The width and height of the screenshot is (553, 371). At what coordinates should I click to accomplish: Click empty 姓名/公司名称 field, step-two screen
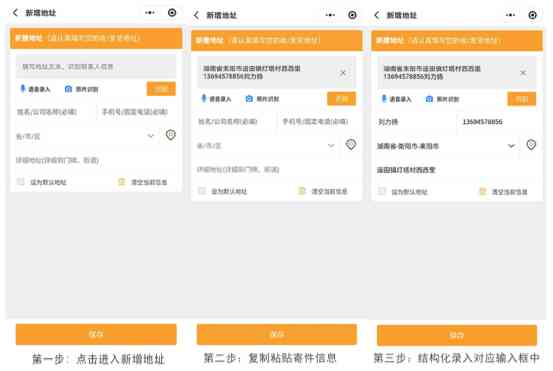[x=236, y=121]
